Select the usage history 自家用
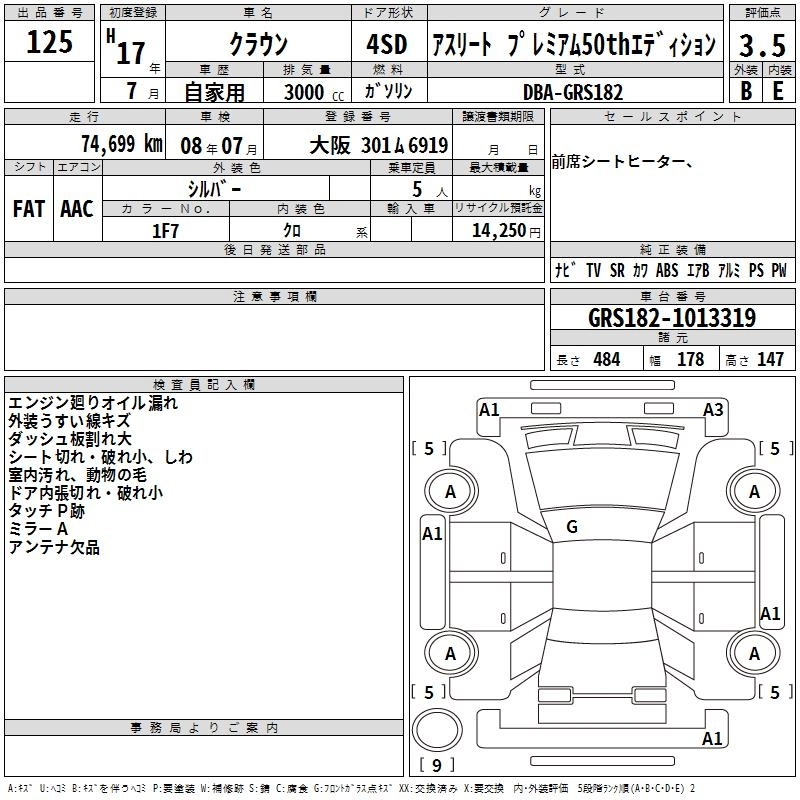Image resolution: width=800 pixels, height=800 pixels. (214, 92)
